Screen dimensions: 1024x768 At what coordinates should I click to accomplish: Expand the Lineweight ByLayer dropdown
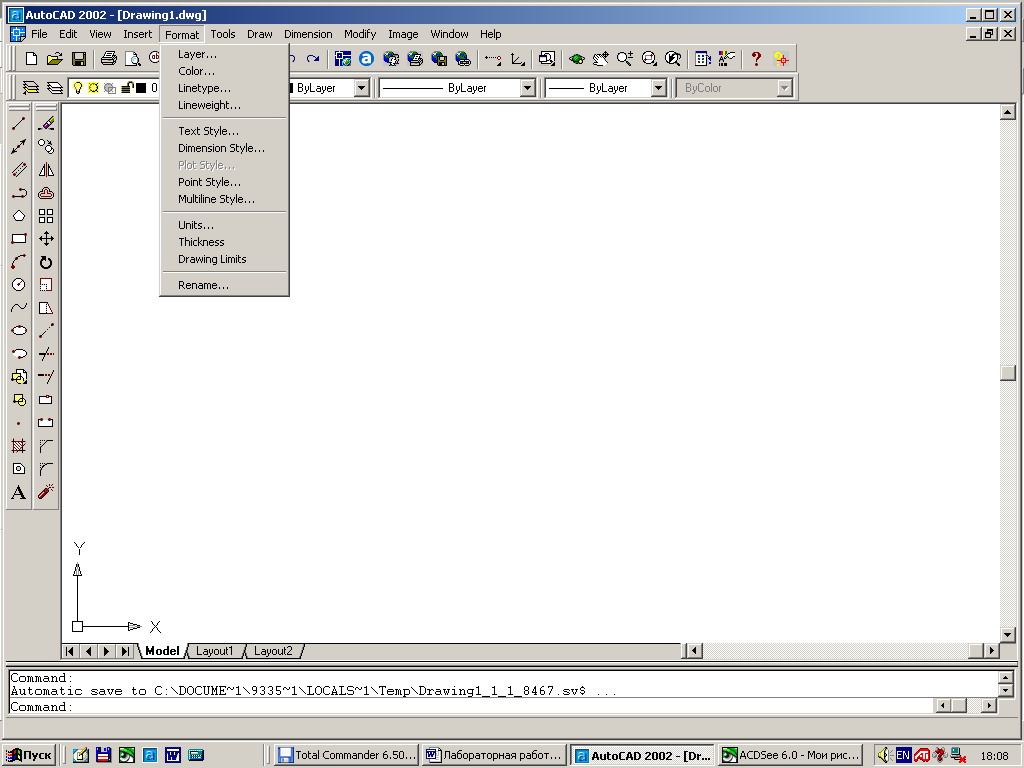[658, 88]
